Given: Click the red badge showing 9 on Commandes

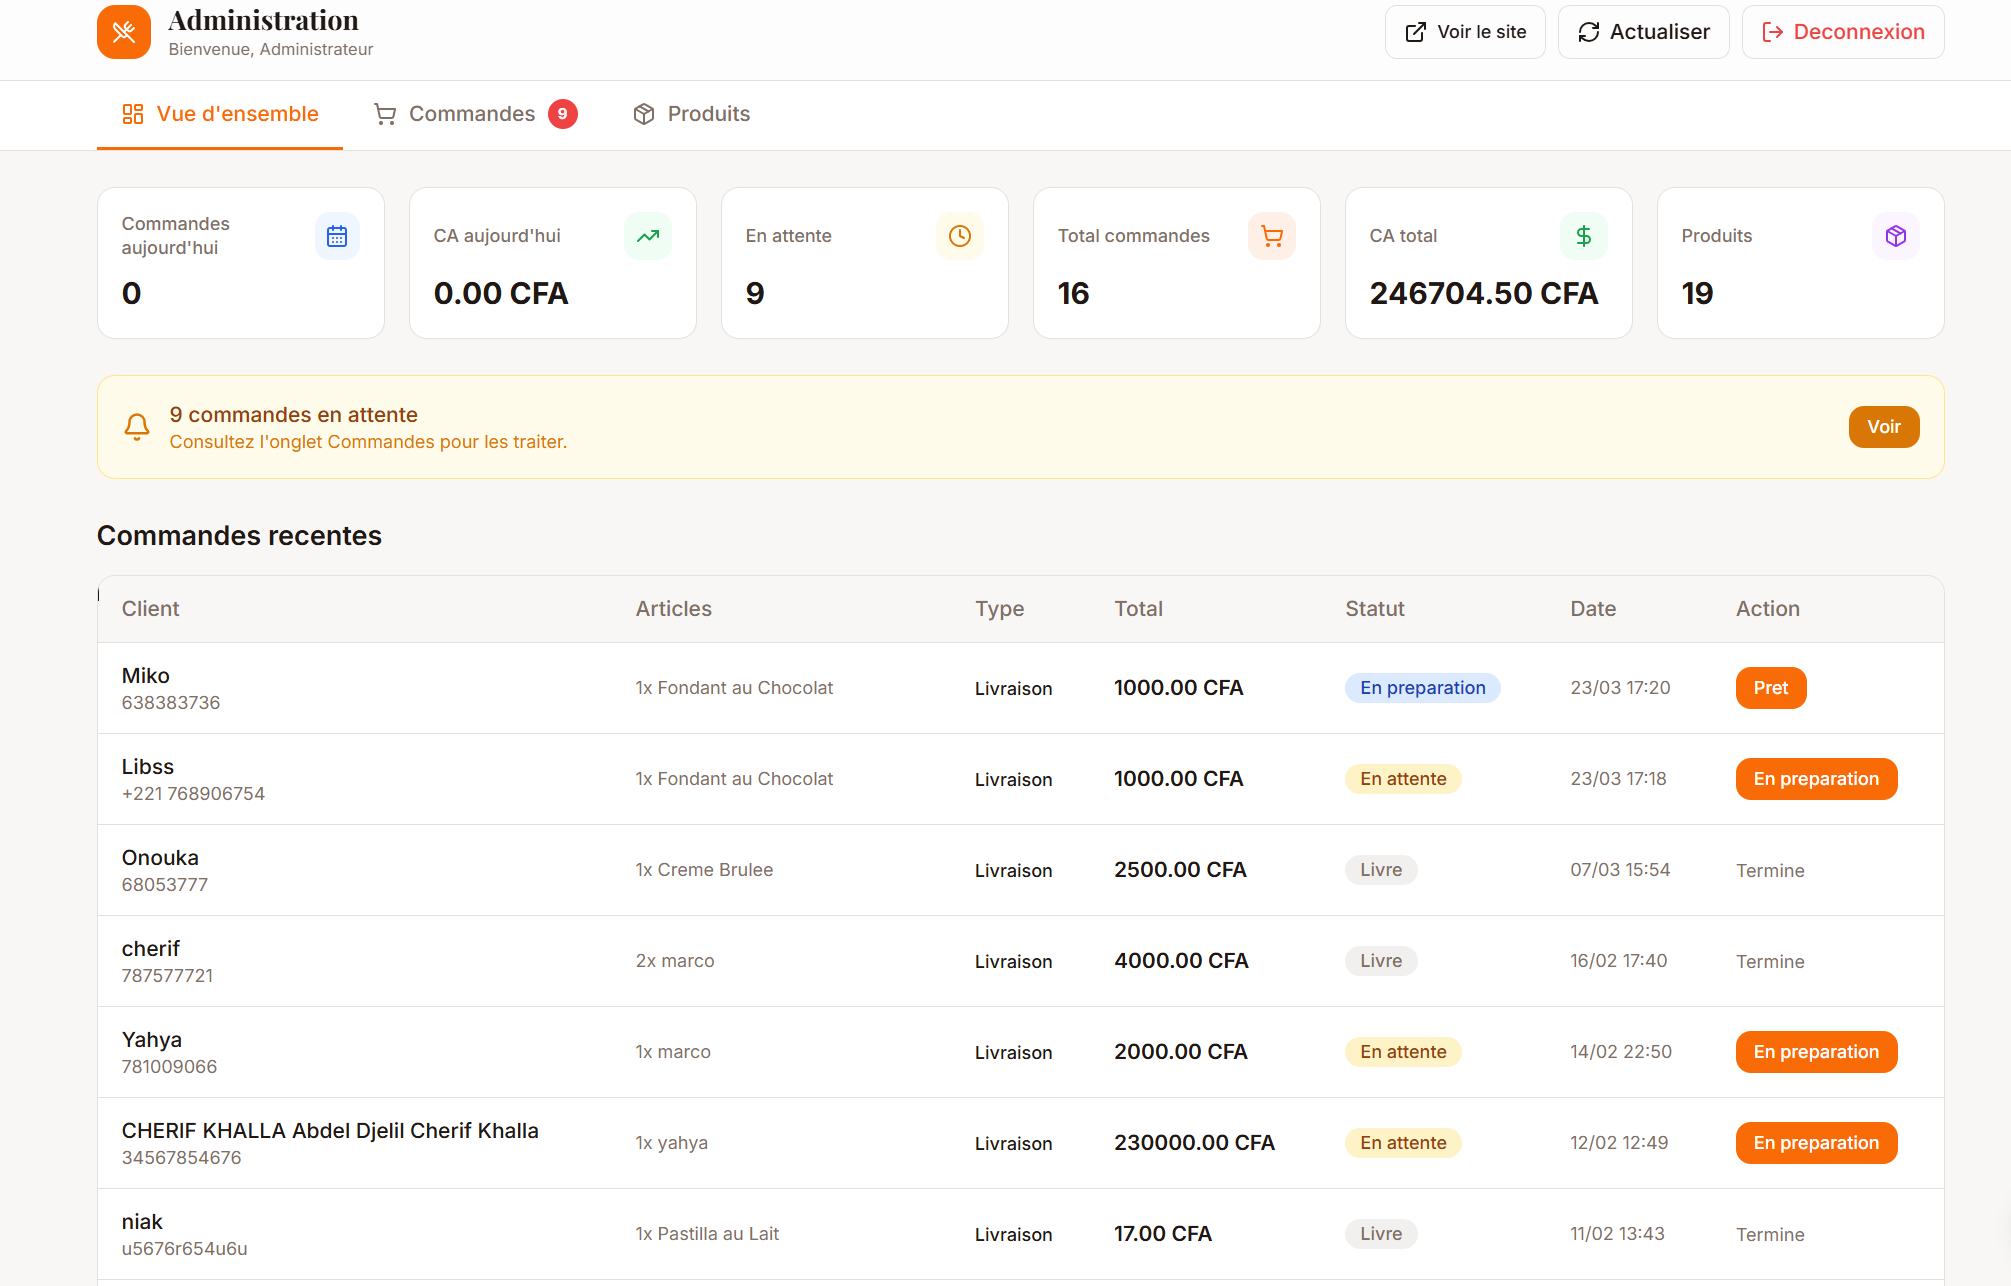Looking at the screenshot, I should coord(562,114).
